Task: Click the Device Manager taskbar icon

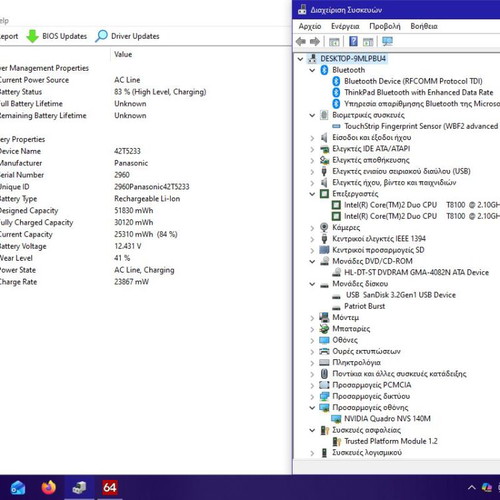Action: pos(79,487)
